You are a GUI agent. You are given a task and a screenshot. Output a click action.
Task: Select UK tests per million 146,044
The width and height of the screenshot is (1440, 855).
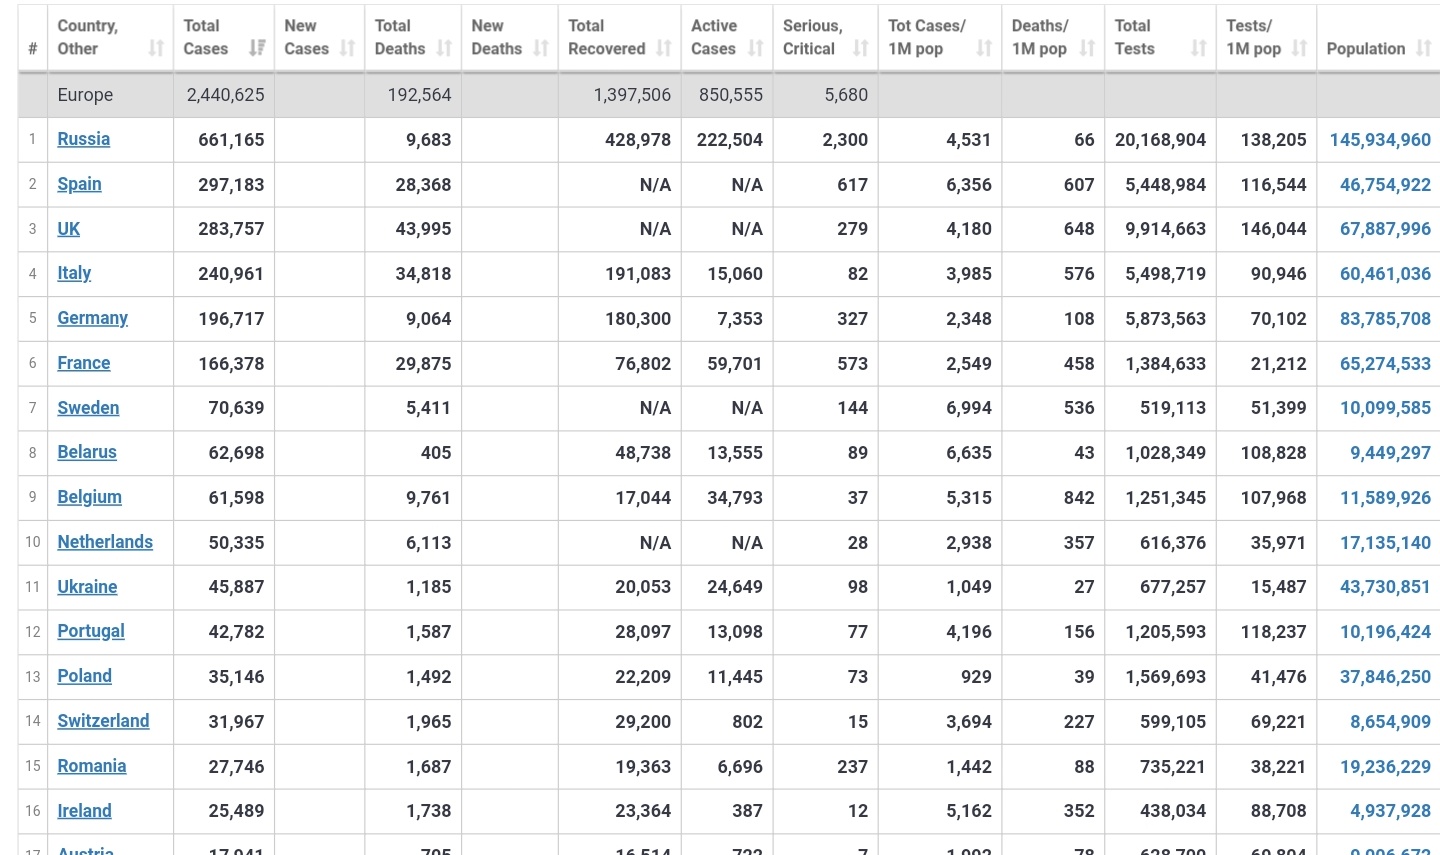click(x=1273, y=229)
